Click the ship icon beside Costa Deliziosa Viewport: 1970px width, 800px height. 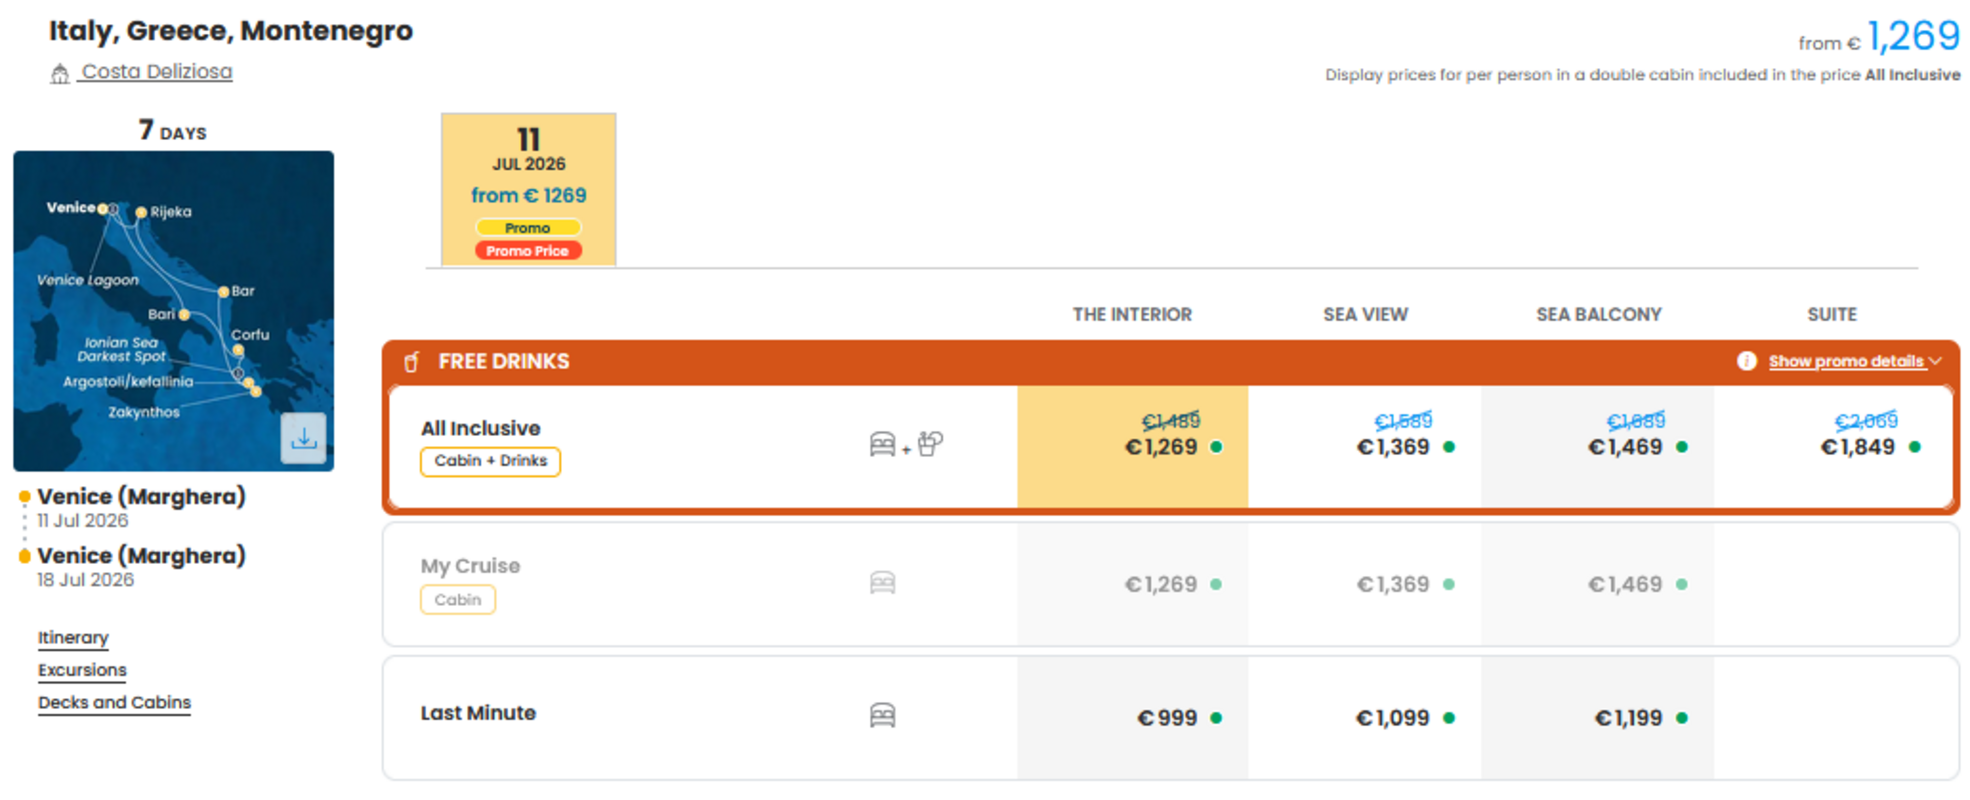tap(60, 73)
